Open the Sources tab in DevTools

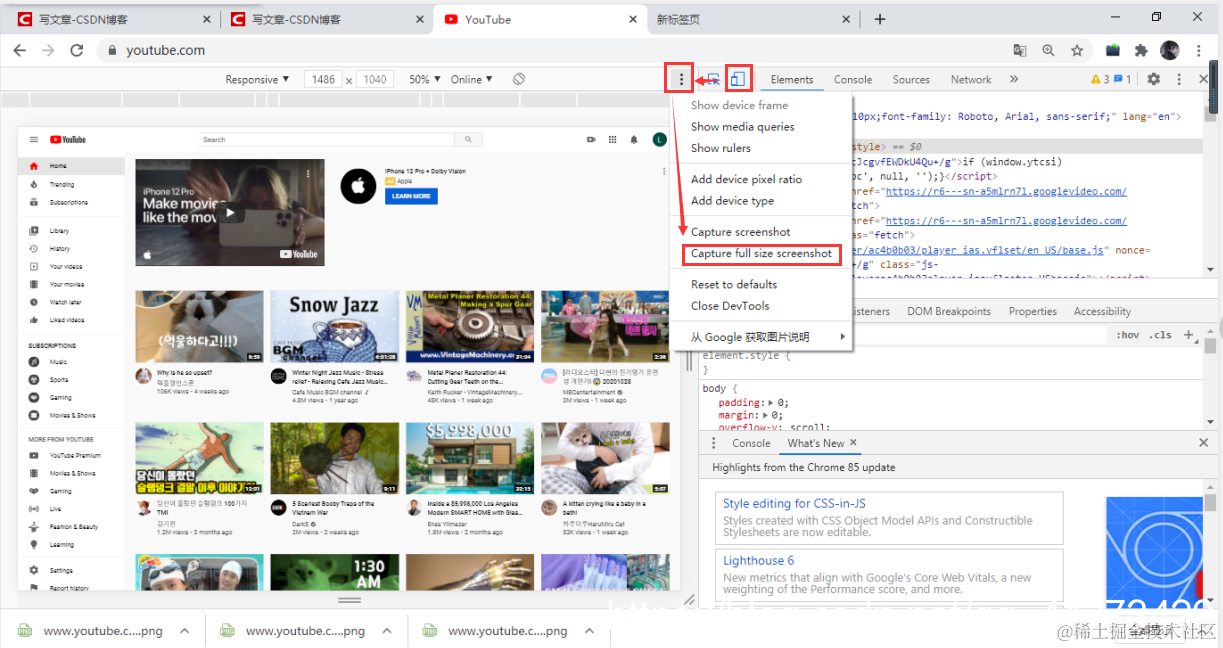click(x=911, y=79)
